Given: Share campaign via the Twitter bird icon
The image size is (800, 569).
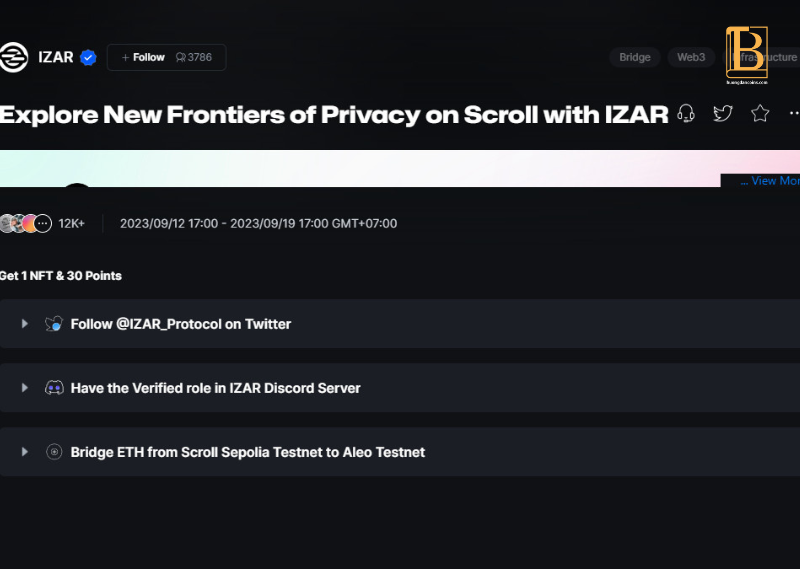Looking at the screenshot, I should point(723,113).
